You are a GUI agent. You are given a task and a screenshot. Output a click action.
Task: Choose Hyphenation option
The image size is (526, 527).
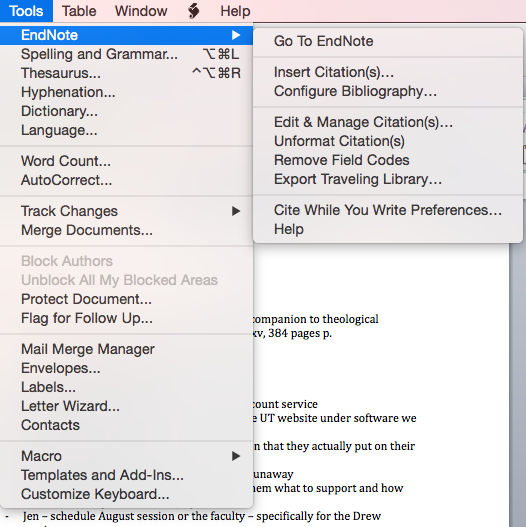click(126, 92)
